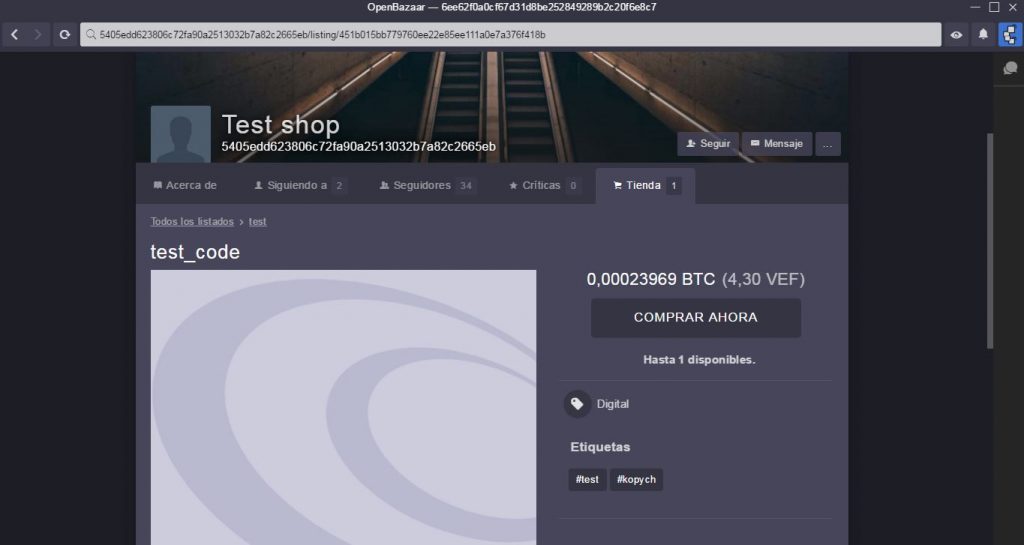Reload the page with the refresh icon
The image size is (1024, 545).
pos(64,35)
